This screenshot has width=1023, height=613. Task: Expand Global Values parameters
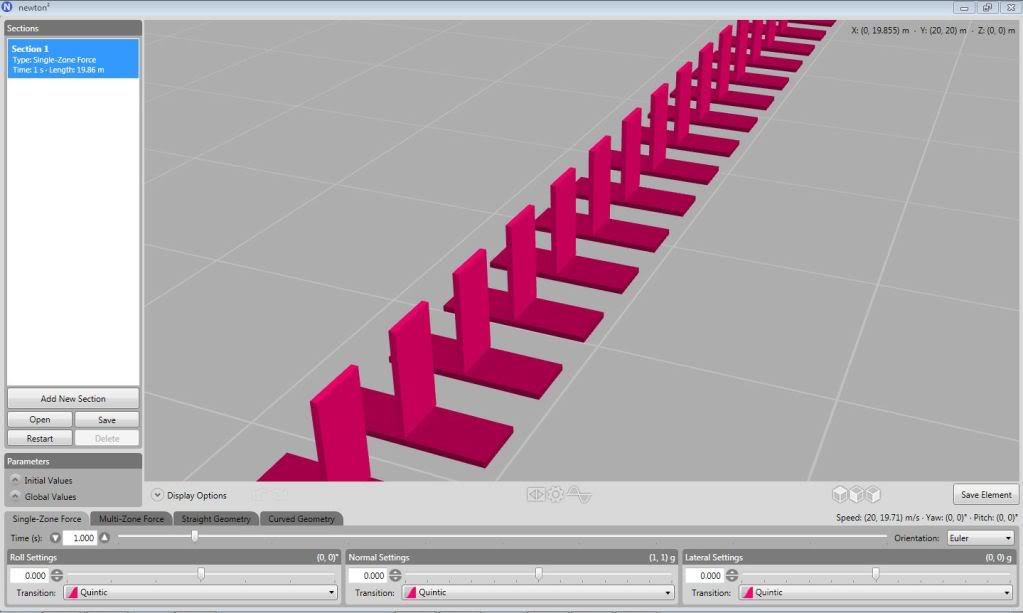15,497
